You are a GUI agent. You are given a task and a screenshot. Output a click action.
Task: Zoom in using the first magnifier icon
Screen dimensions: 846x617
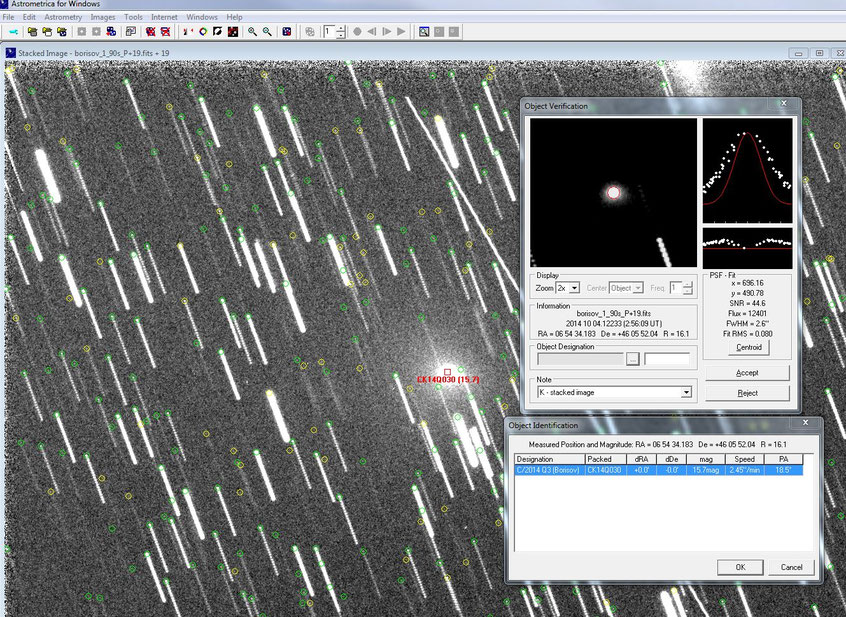tap(252, 32)
